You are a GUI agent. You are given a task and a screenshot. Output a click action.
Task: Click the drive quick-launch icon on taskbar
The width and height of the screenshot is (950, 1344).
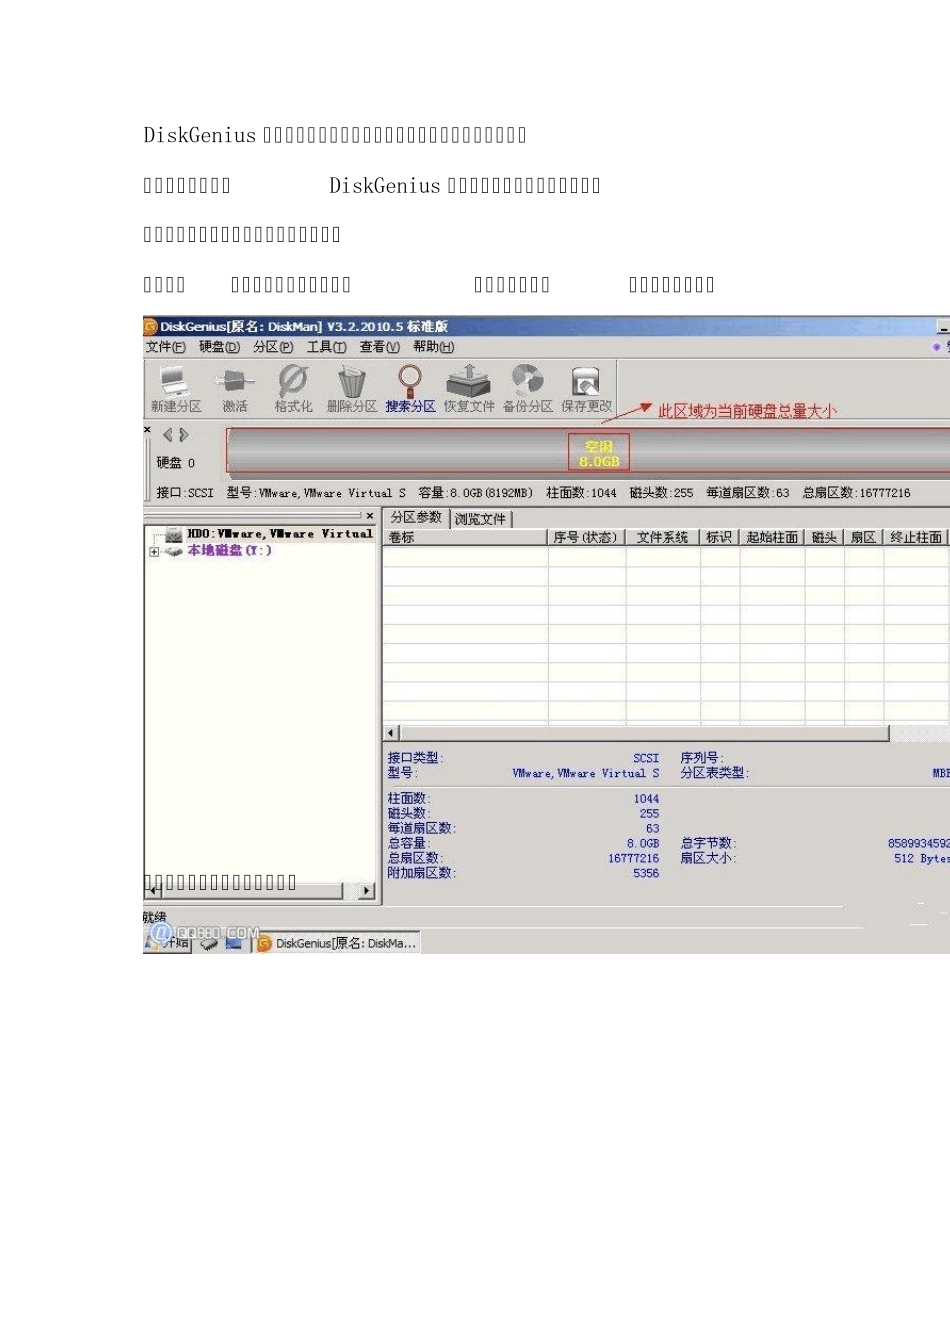point(209,942)
